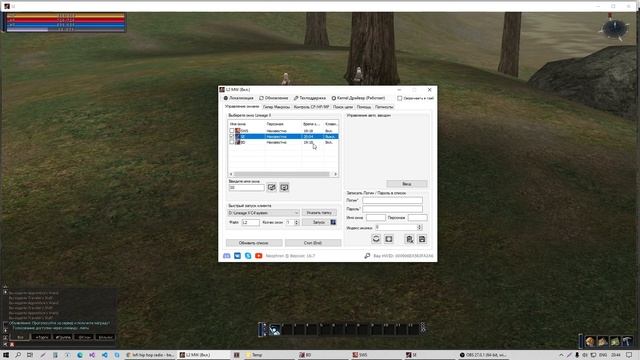Open the OBS window on the taskbar
This screenshot has height=360, width=640.
[483, 355]
